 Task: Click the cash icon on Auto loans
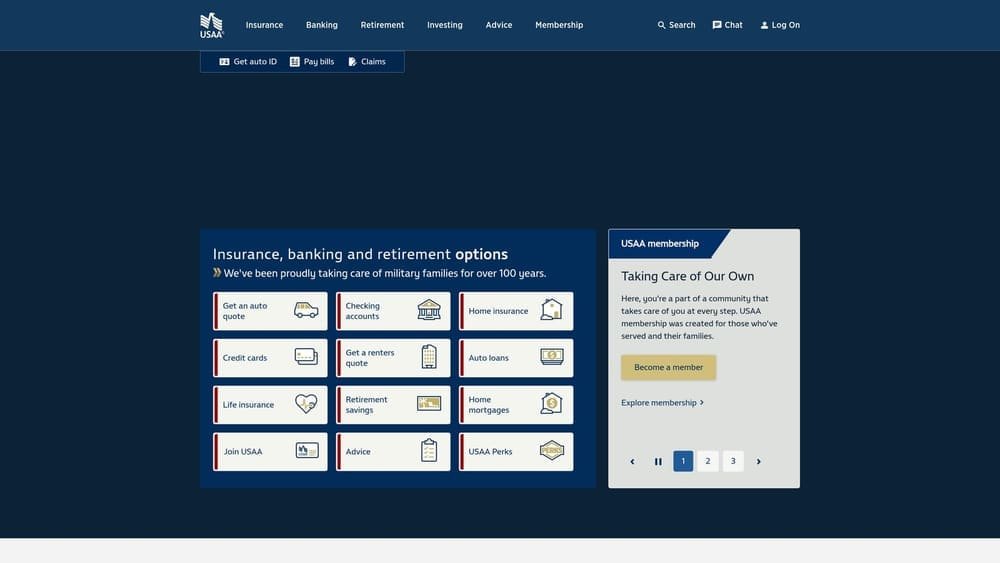(552, 356)
